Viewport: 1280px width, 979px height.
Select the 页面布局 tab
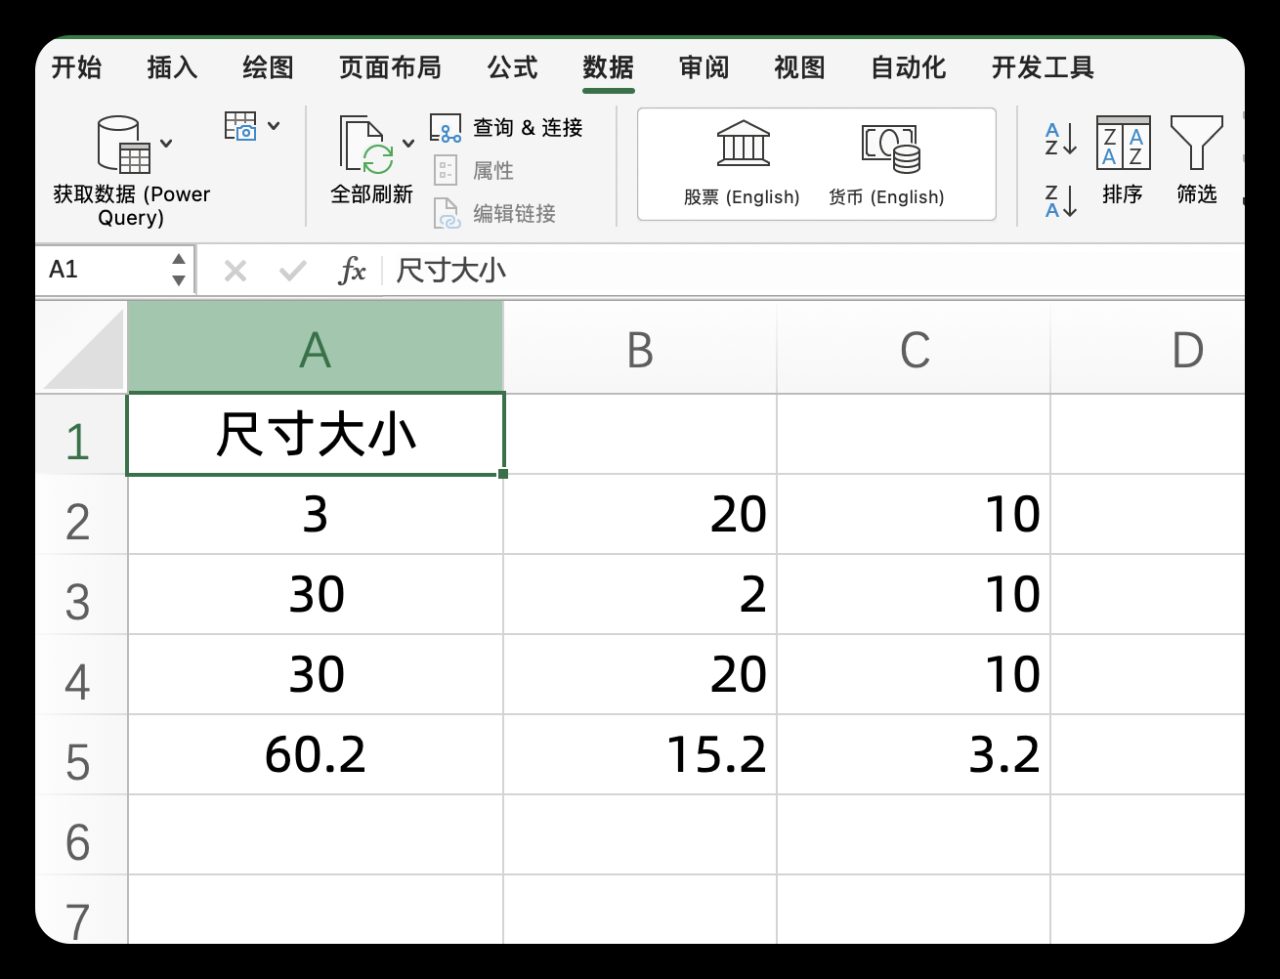click(390, 67)
